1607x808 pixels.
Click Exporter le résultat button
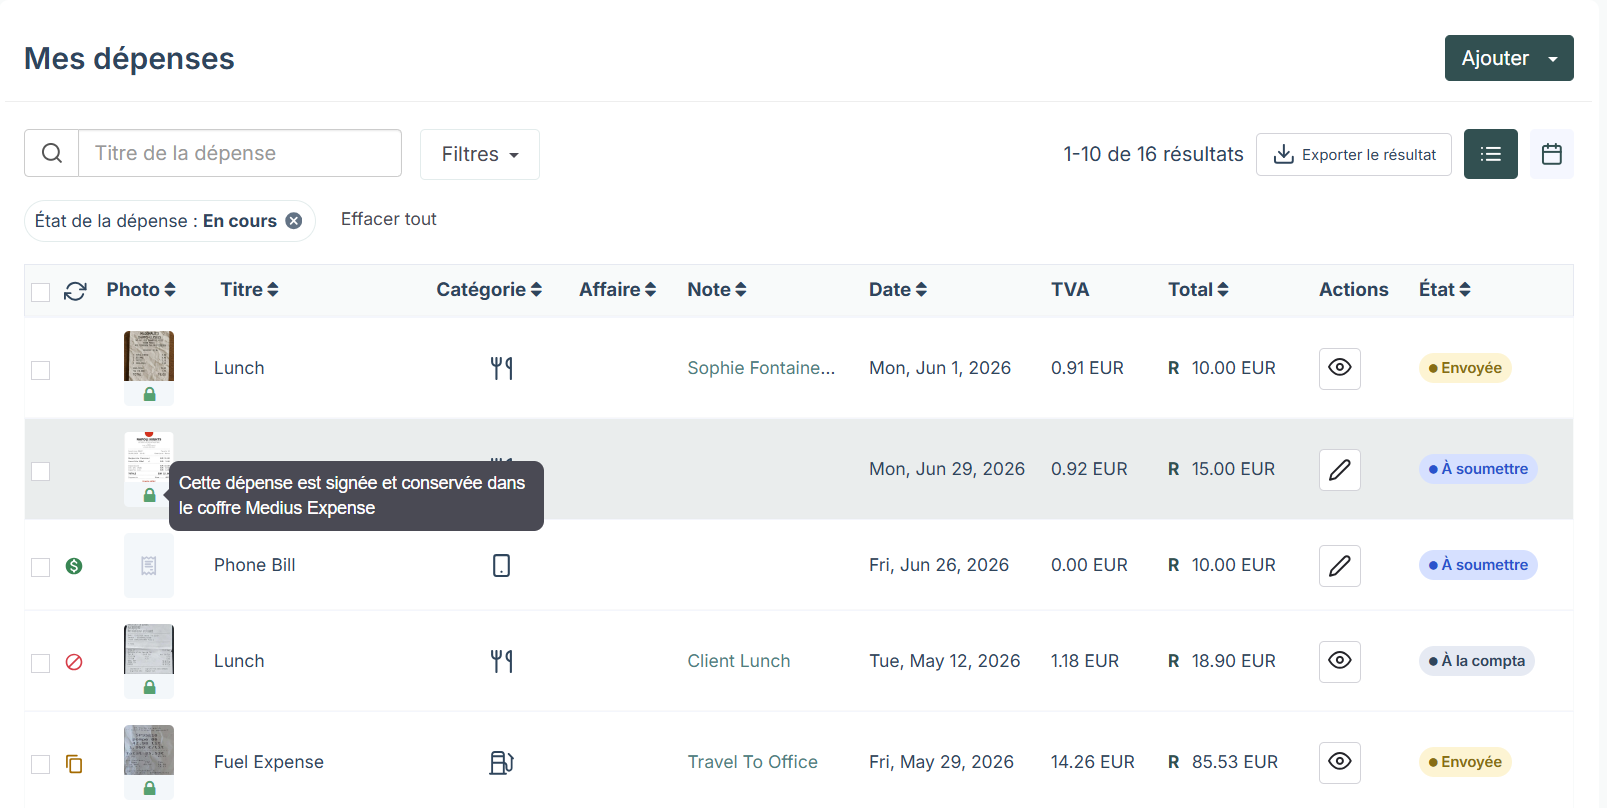coord(1354,154)
